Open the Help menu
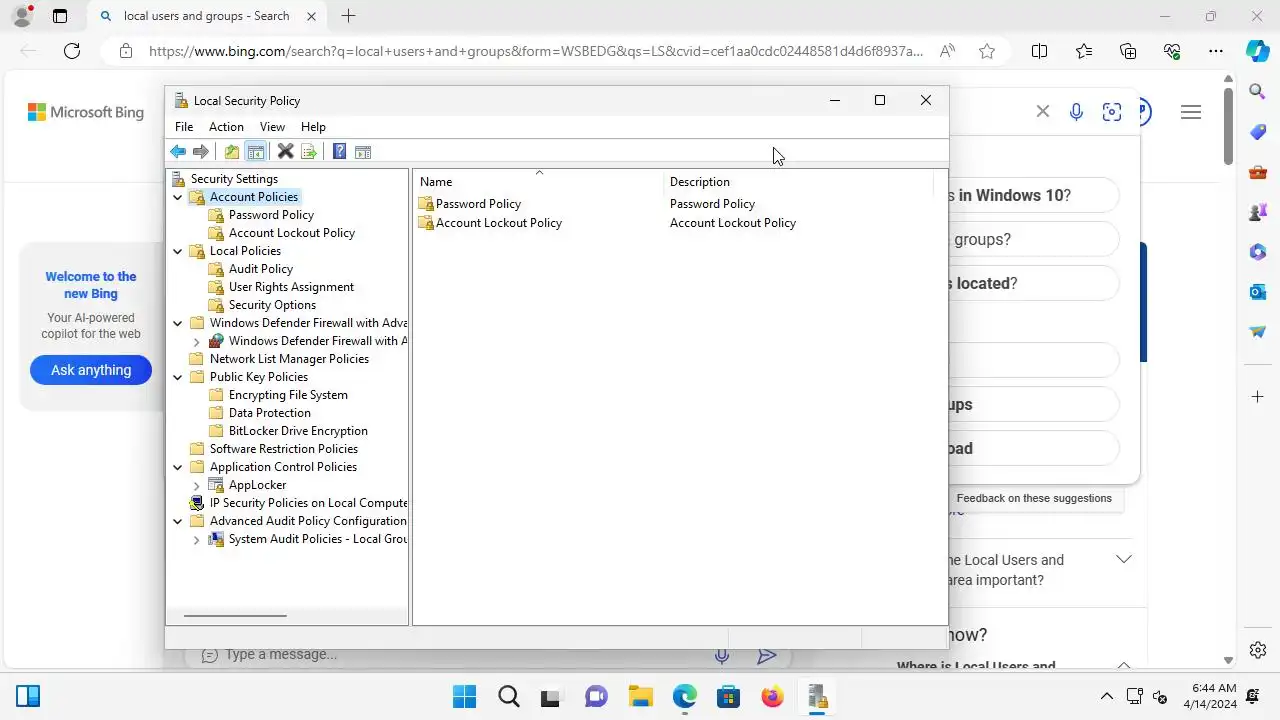 pos(313,127)
